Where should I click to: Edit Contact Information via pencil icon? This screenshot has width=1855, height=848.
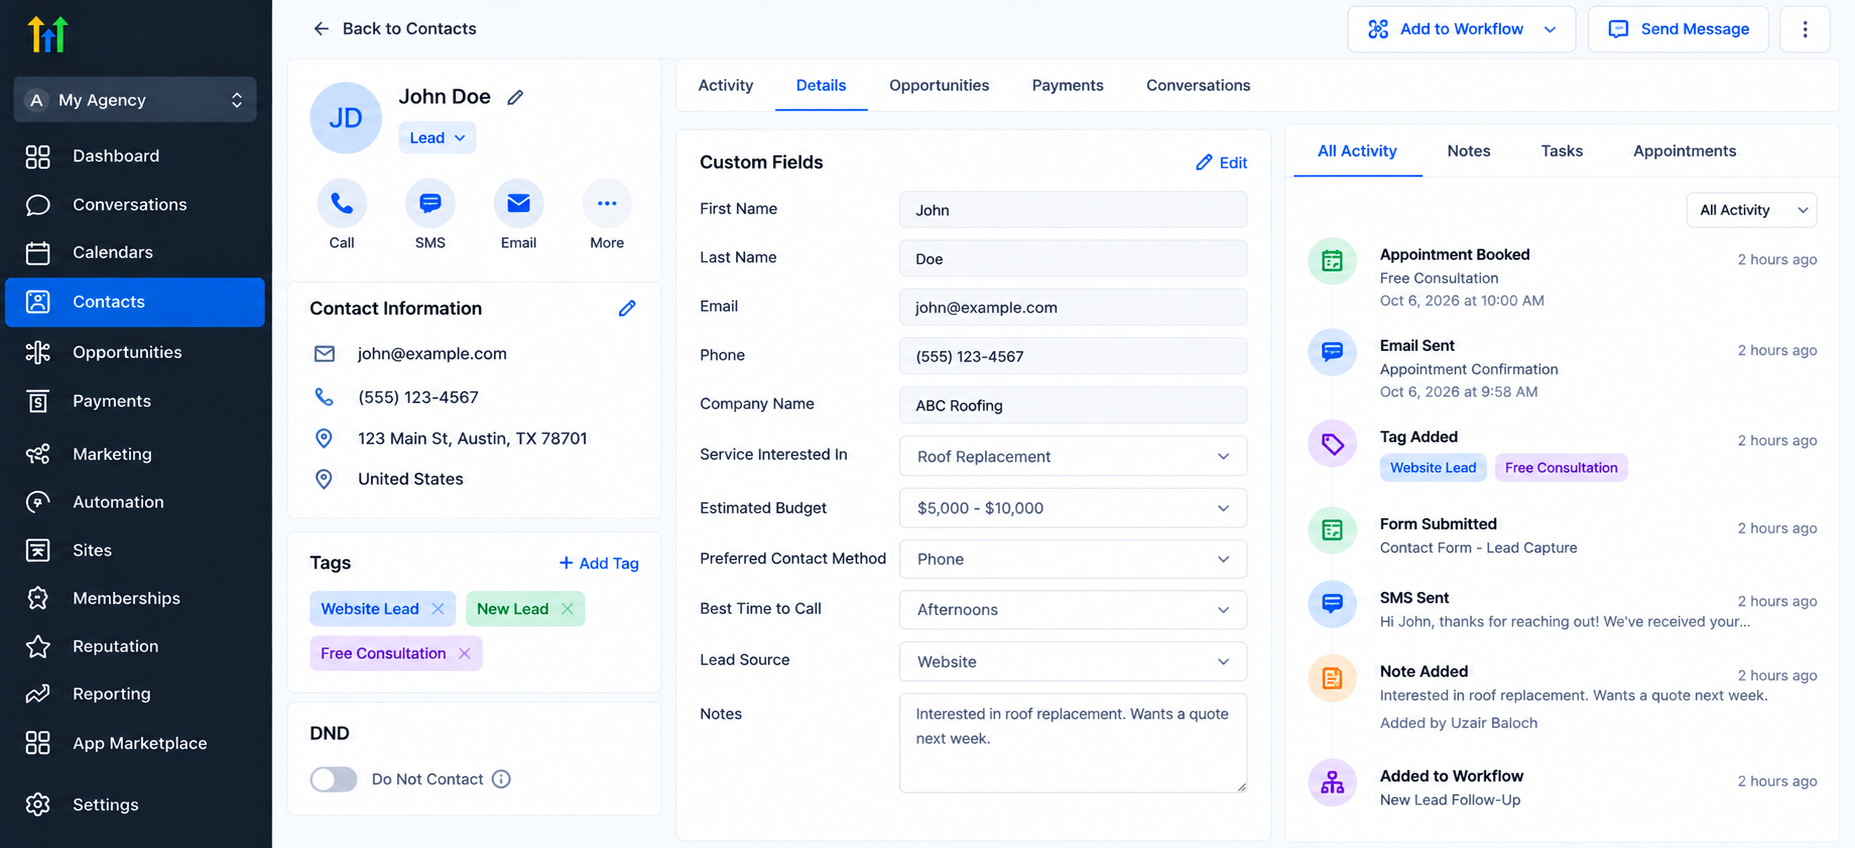pyautogui.click(x=627, y=308)
